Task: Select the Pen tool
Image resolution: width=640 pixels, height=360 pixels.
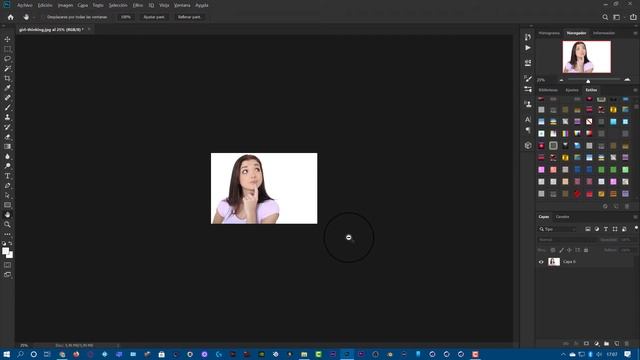Action: 7,186
